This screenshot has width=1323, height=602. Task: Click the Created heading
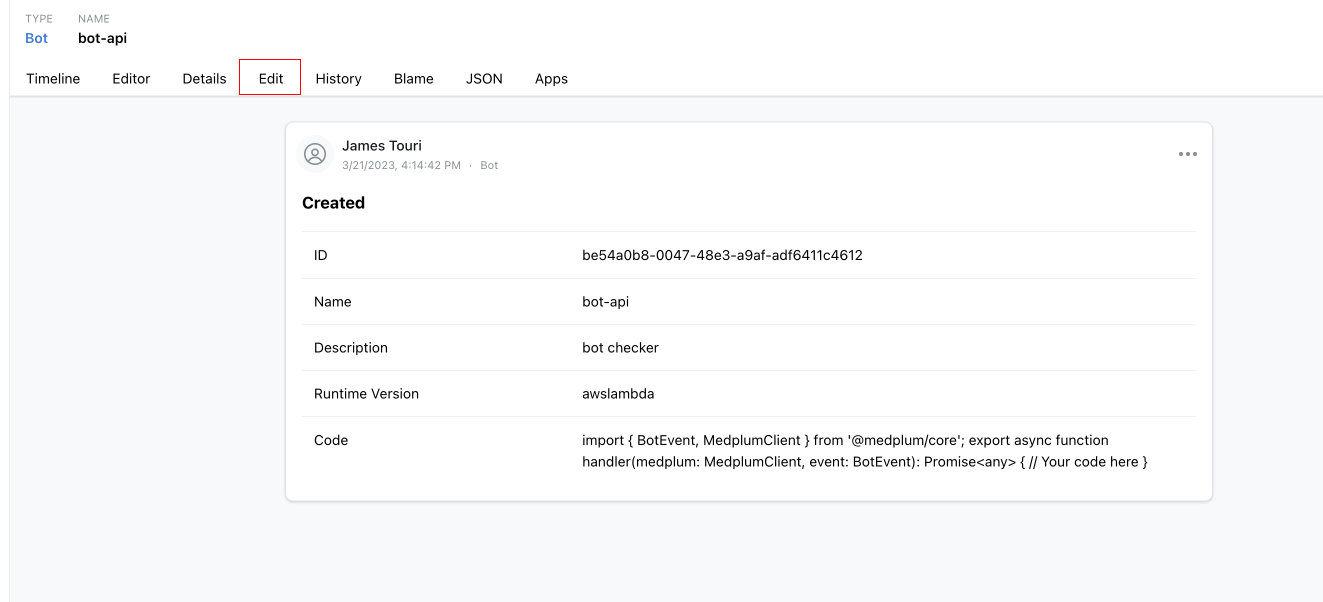[x=333, y=202]
